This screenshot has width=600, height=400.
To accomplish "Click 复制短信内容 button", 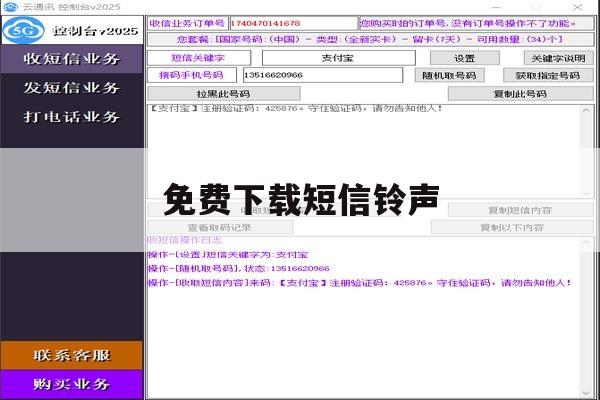I will point(520,210).
